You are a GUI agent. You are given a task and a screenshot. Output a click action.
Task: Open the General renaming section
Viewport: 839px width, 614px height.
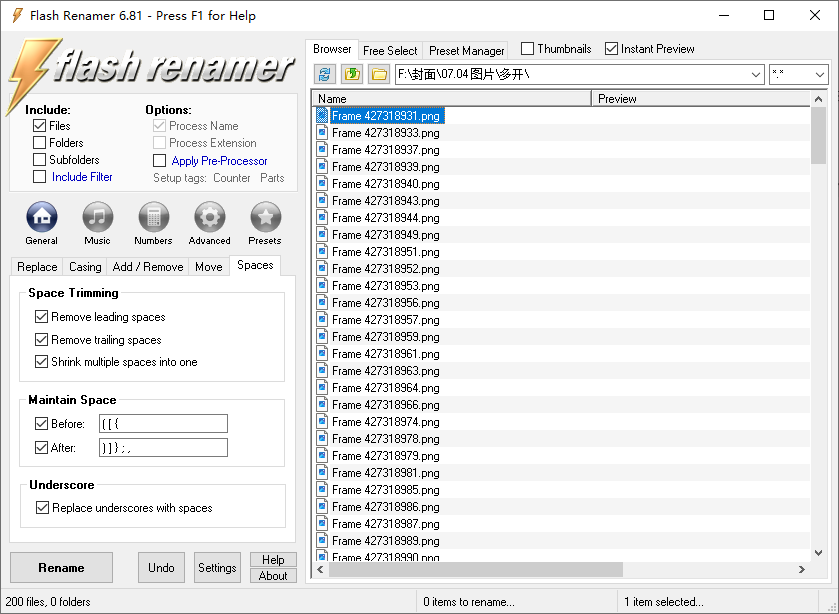[41, 217]
